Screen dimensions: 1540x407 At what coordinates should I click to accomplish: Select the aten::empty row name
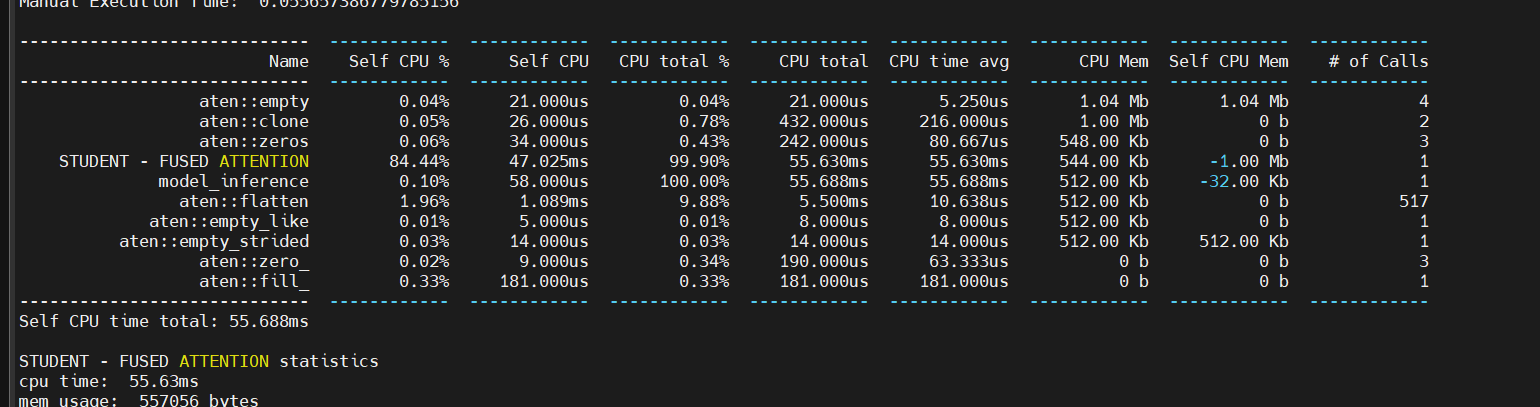254,102
